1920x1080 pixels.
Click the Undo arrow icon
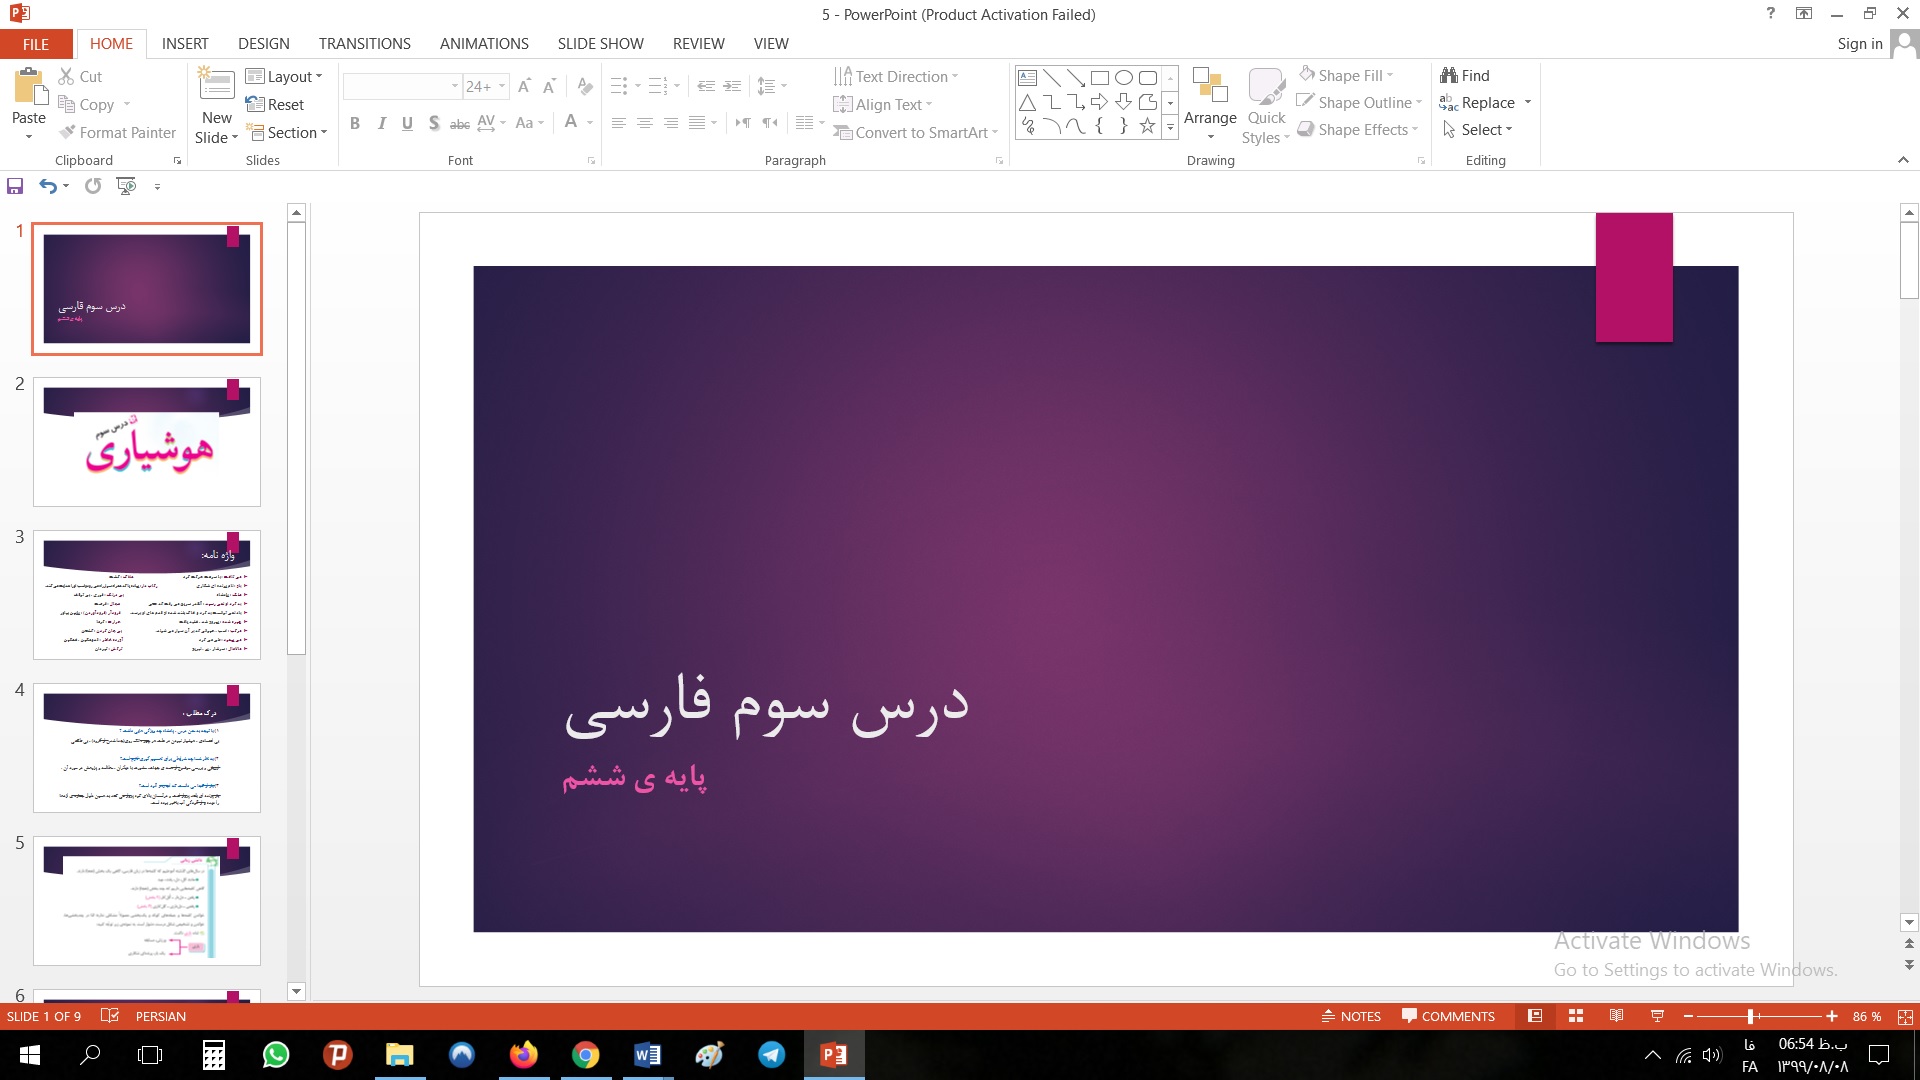47,186
